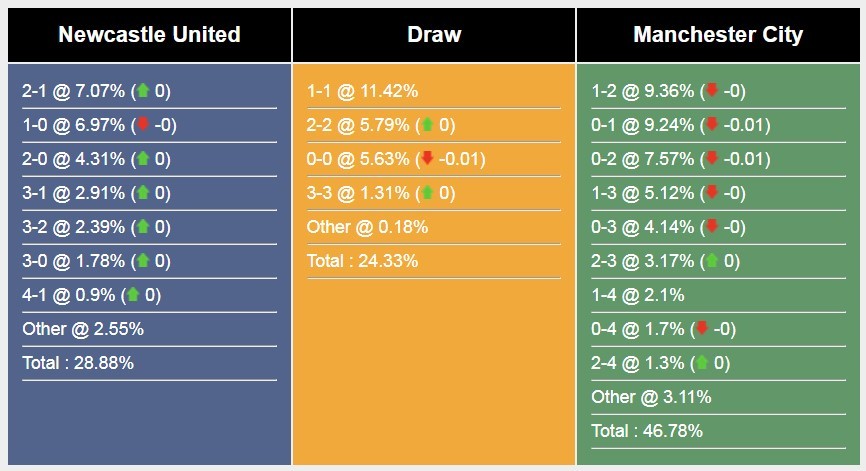
Task: Select the Newcastle United column header
Action: [149, 35]
